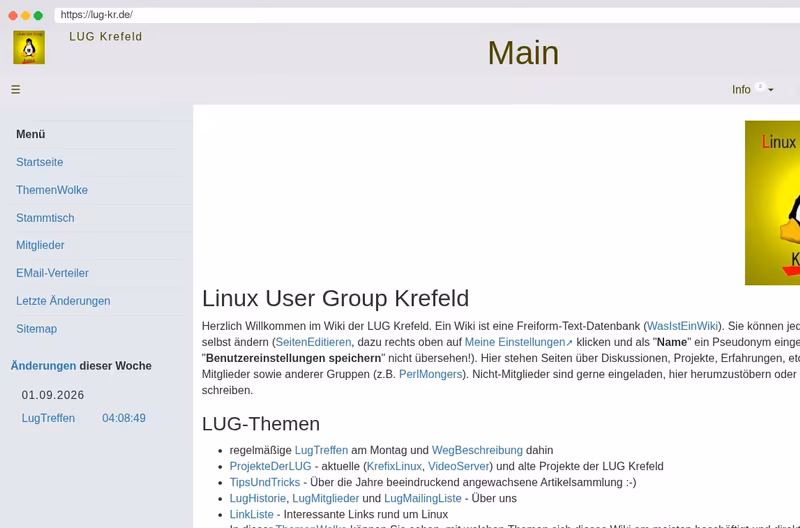Open Sitemap in the sidebar menu

click(37, 329)
